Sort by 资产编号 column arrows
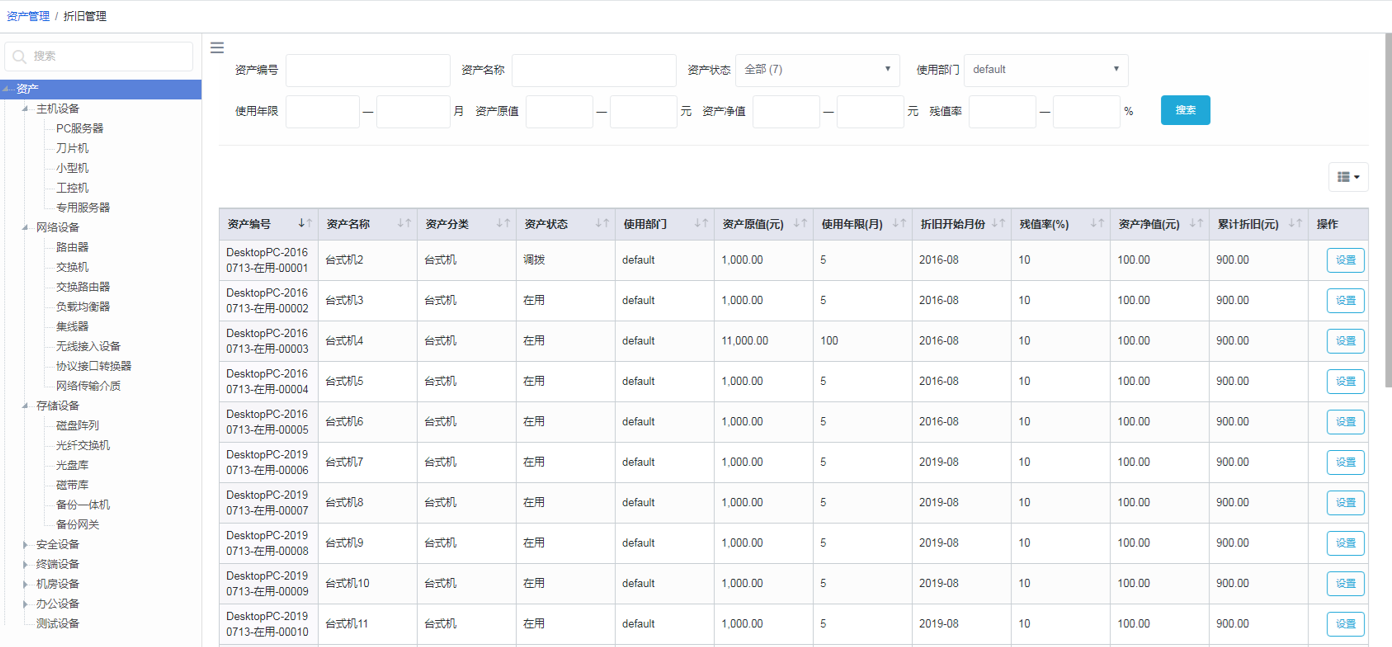The height and width of the screenshot is (647, 1392). (305, 224)
